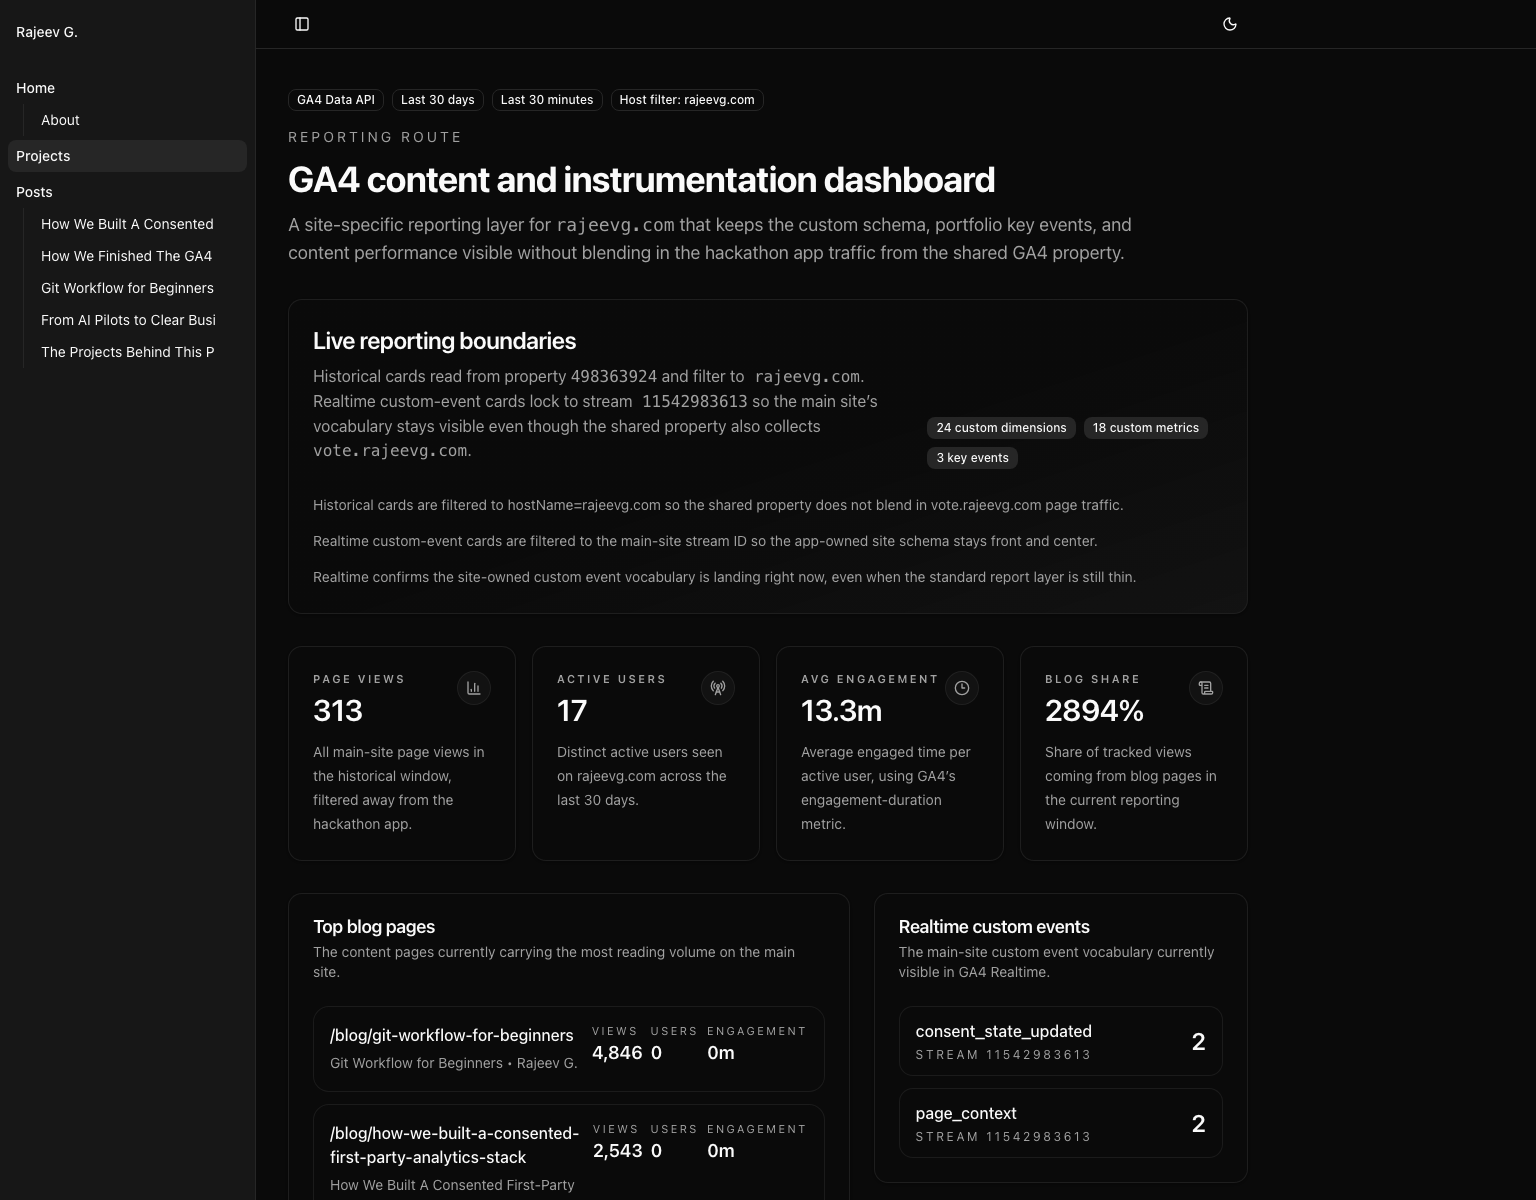The height and width of the screenshot is (1200, 1536).
Task: Toggle the sidebar collapse icon
Action: coord(302,24)
